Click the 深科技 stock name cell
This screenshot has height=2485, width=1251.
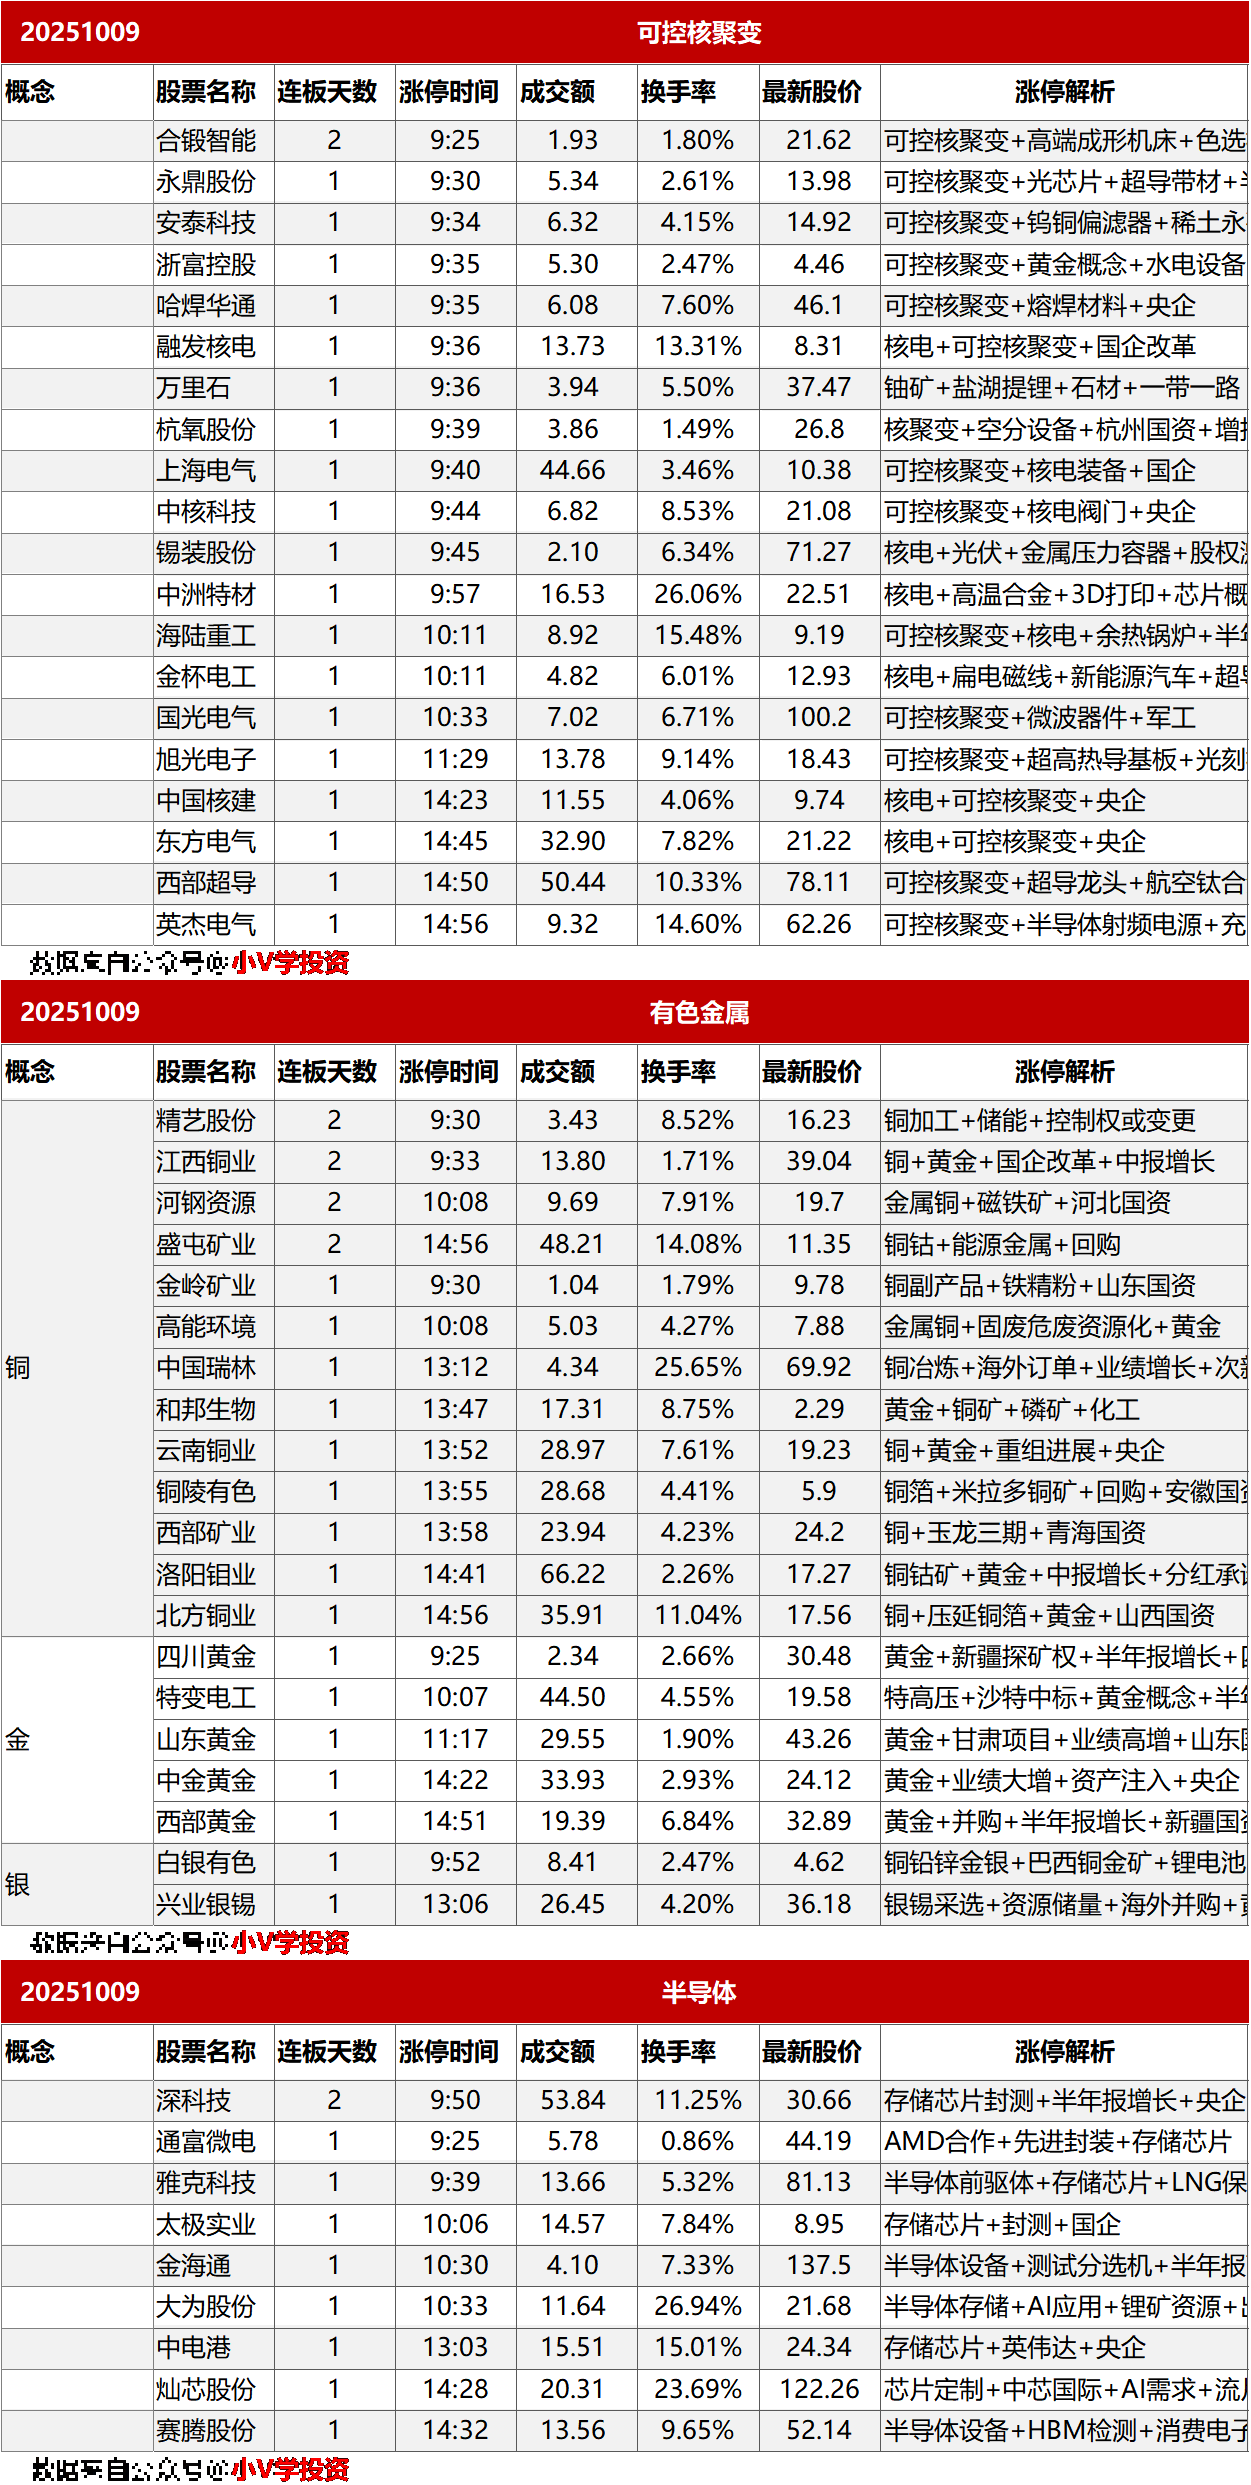(x=194, y=2101)
